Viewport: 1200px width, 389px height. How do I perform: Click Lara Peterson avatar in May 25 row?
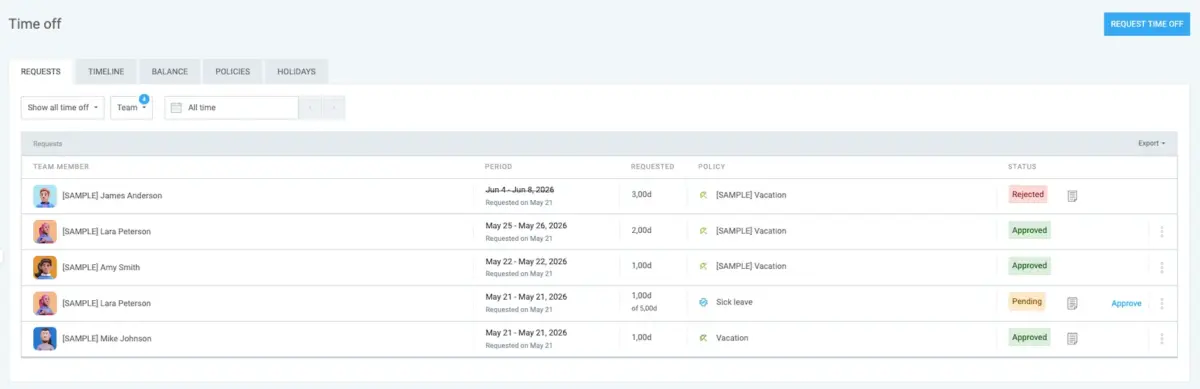pyautogui.click(x=44, y=231)
